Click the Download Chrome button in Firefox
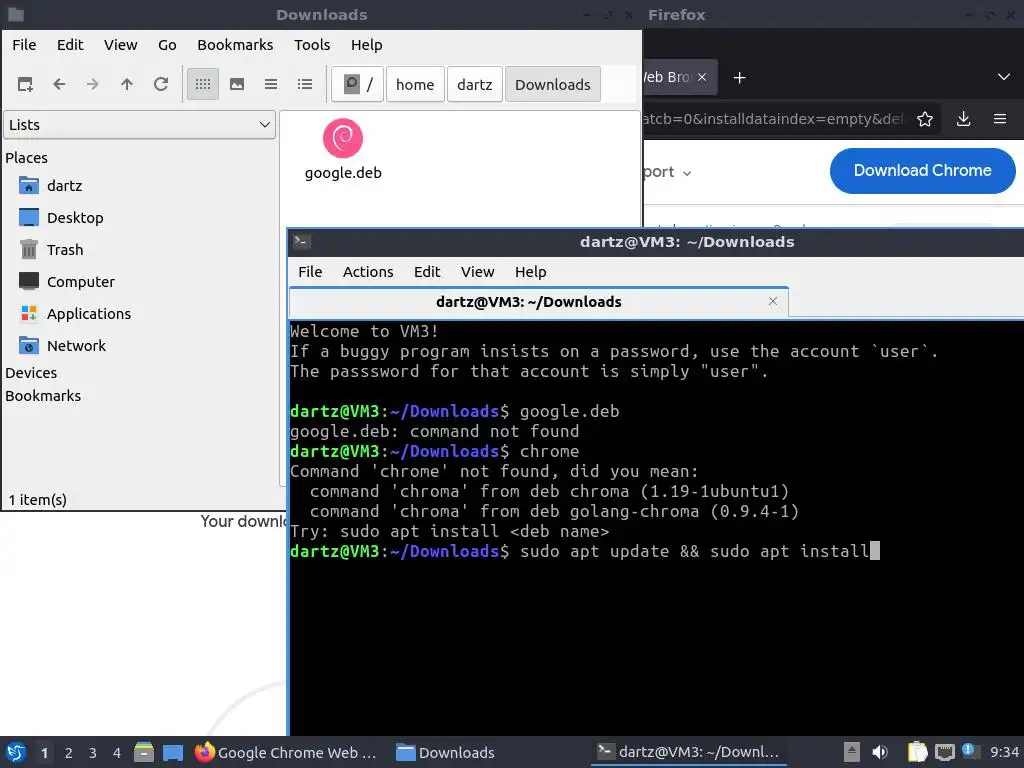The image size is (1024, 768). [922, 171]
